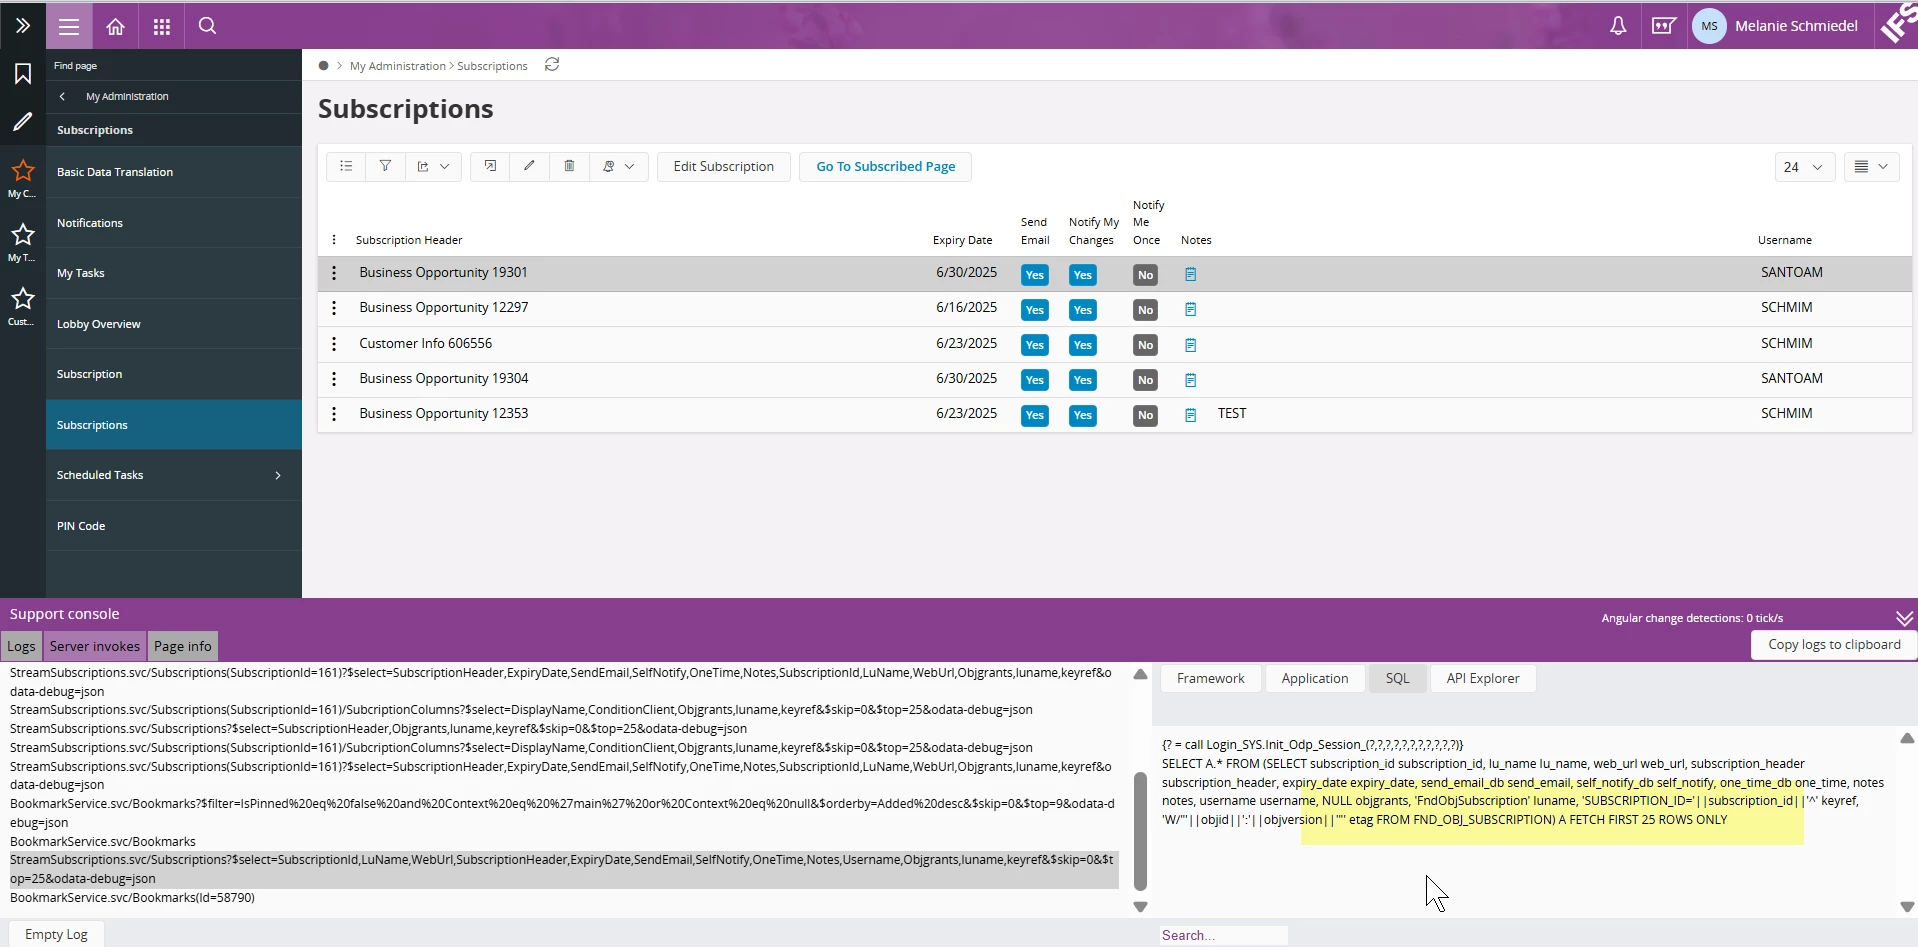Expand the navigator with the double-chevron icon
1918x947 pixels.
(x=22, y=25)
